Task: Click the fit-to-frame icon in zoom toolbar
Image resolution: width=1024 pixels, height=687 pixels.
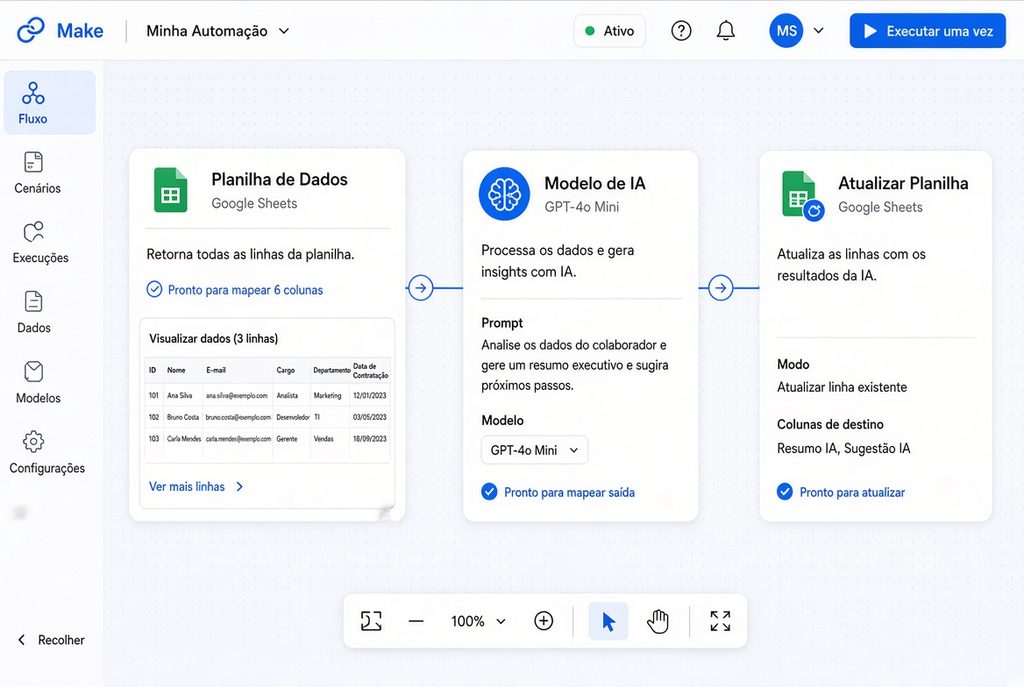Action: coord(371,620)
